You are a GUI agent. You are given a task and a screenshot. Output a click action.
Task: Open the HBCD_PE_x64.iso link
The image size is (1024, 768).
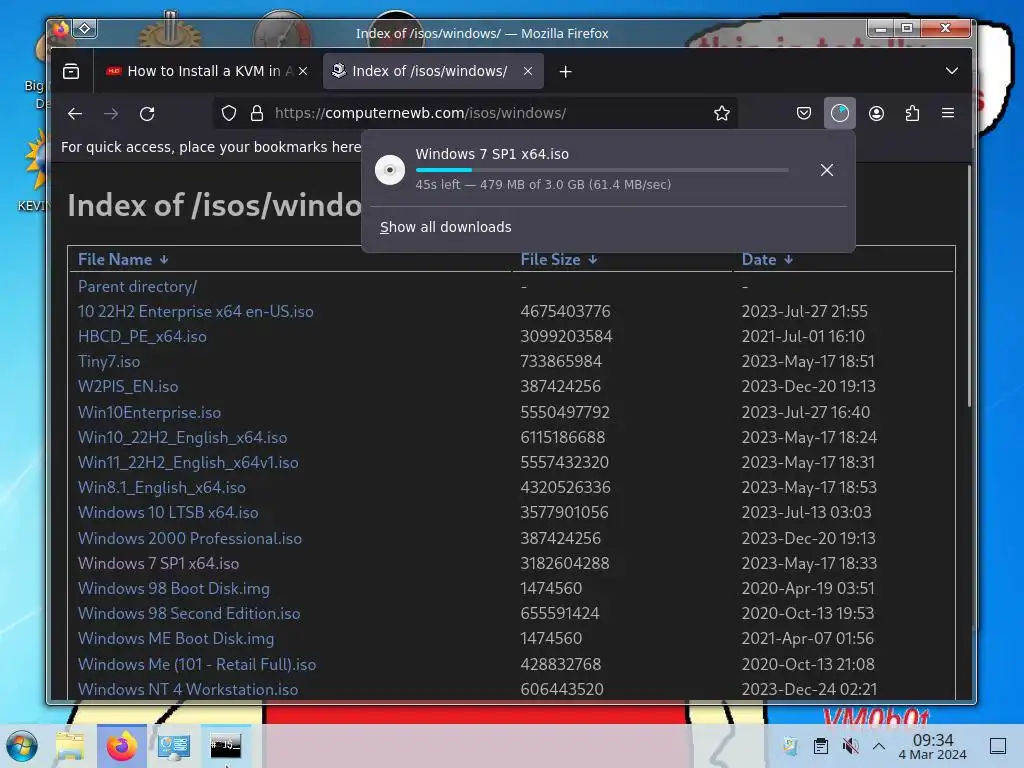pos(142,336)
